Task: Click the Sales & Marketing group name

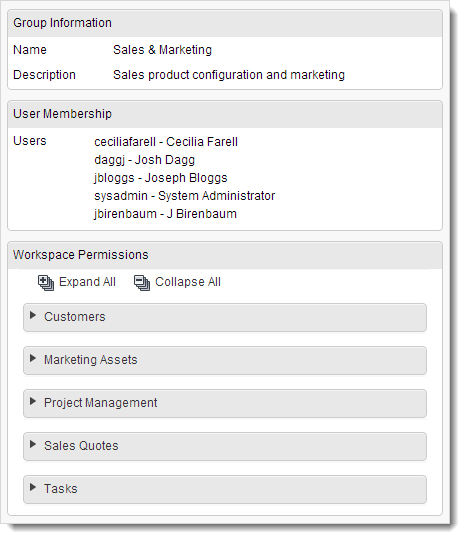Action: point(162,50)
